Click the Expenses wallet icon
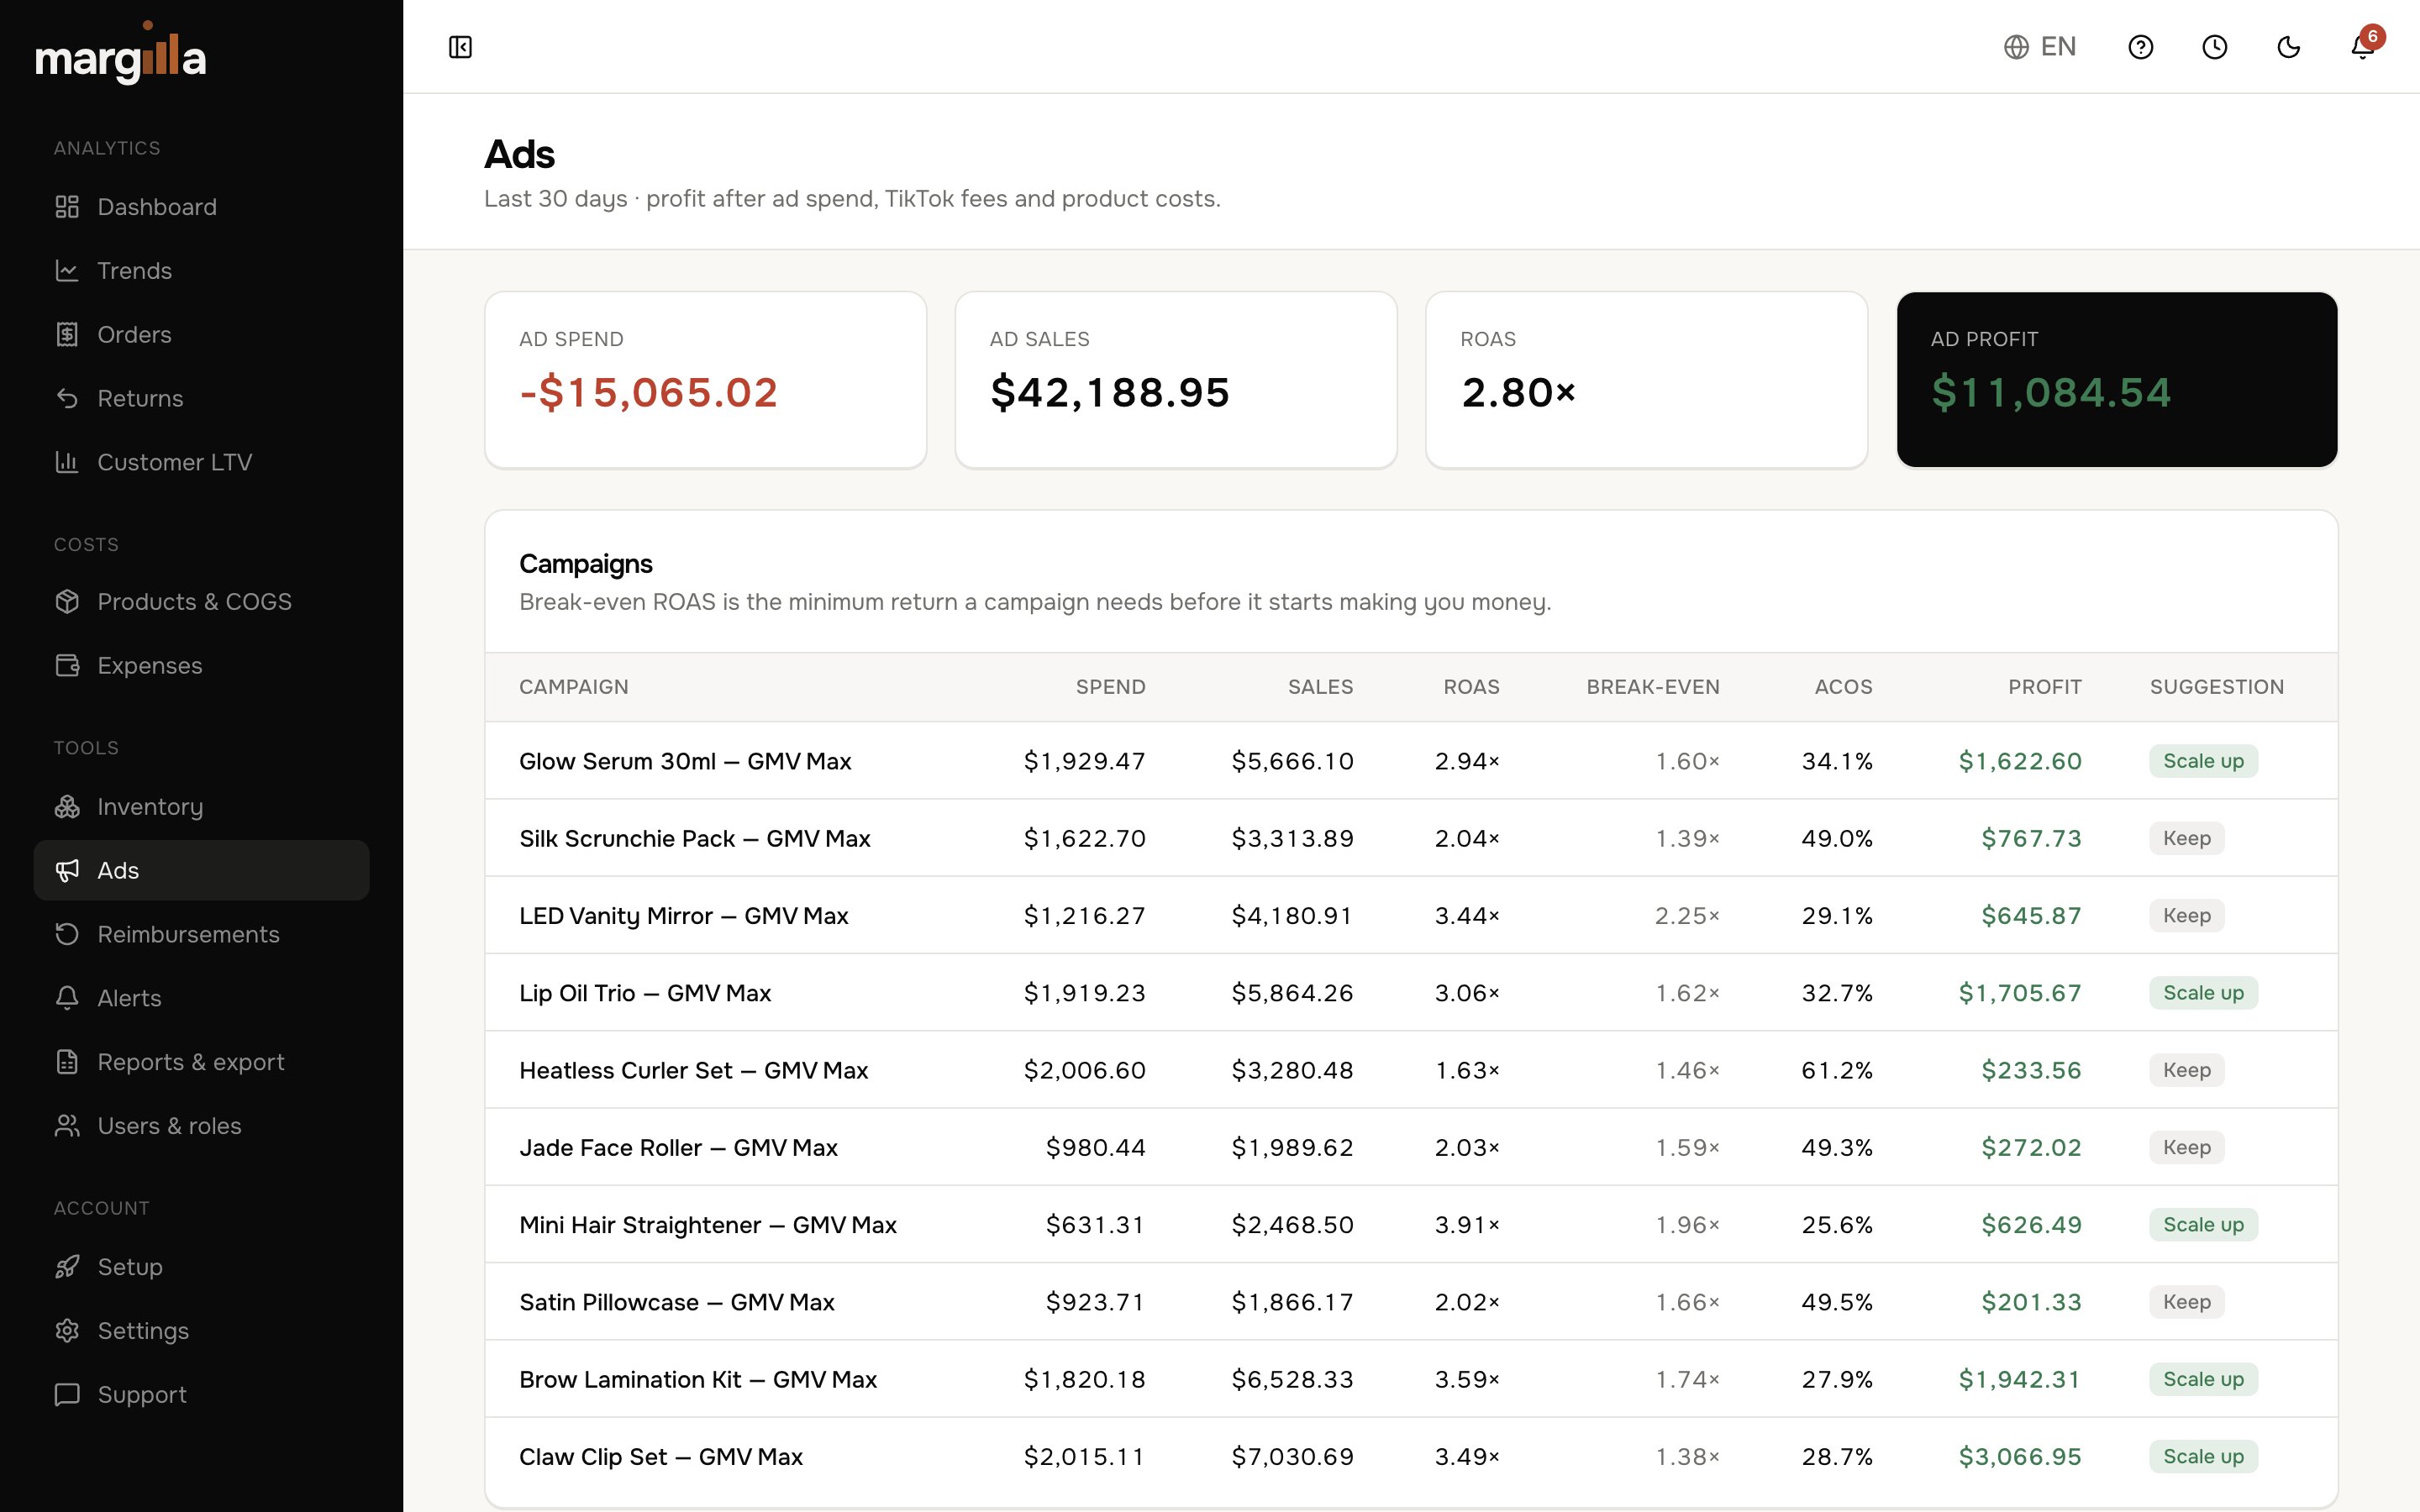The image size is (2420, 1512). (x=67, y=666)
